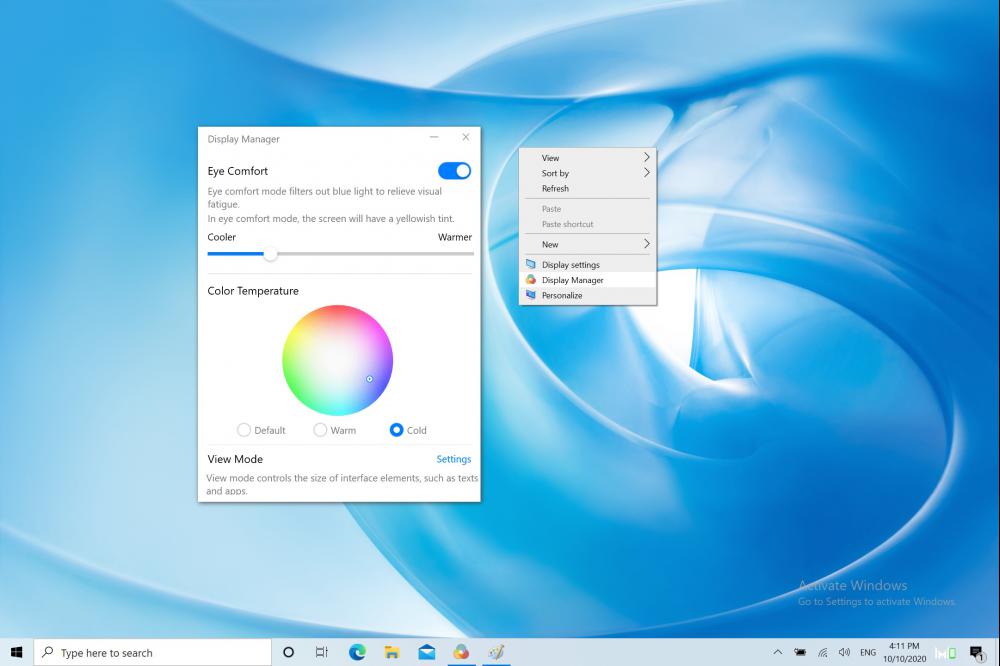Close the Display Manager window

tap(466, 137)
